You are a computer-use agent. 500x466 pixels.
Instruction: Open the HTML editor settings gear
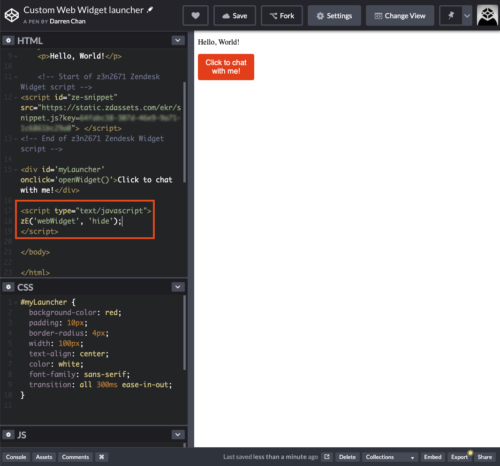click(8, 41)
